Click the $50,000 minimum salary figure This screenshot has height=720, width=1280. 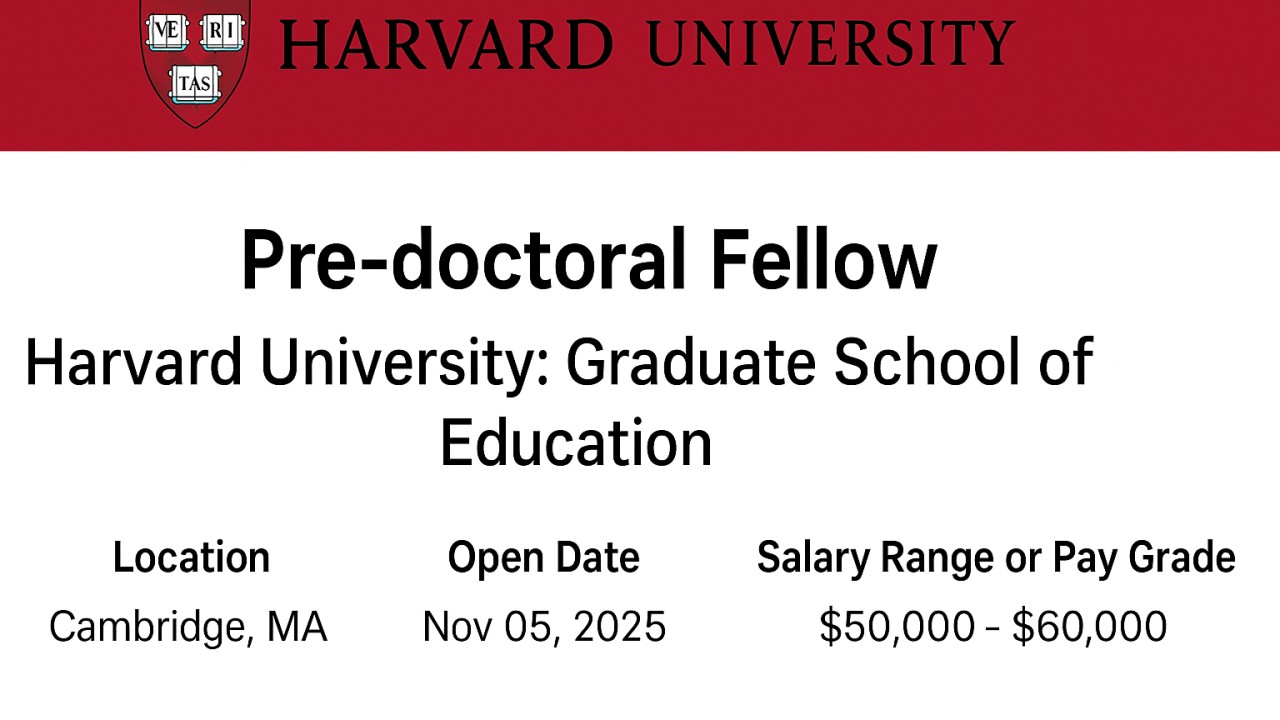pyautogui.click(x=896, y=627)
